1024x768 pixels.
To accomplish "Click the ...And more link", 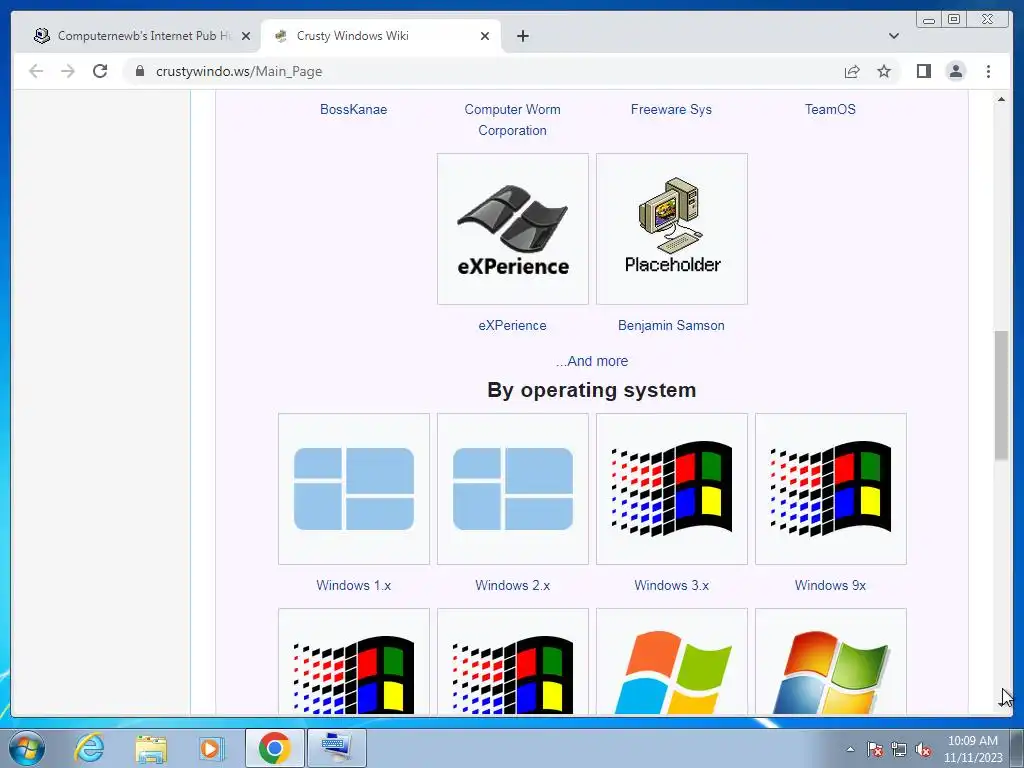I will pyautogui.click(x=592, y=360).
